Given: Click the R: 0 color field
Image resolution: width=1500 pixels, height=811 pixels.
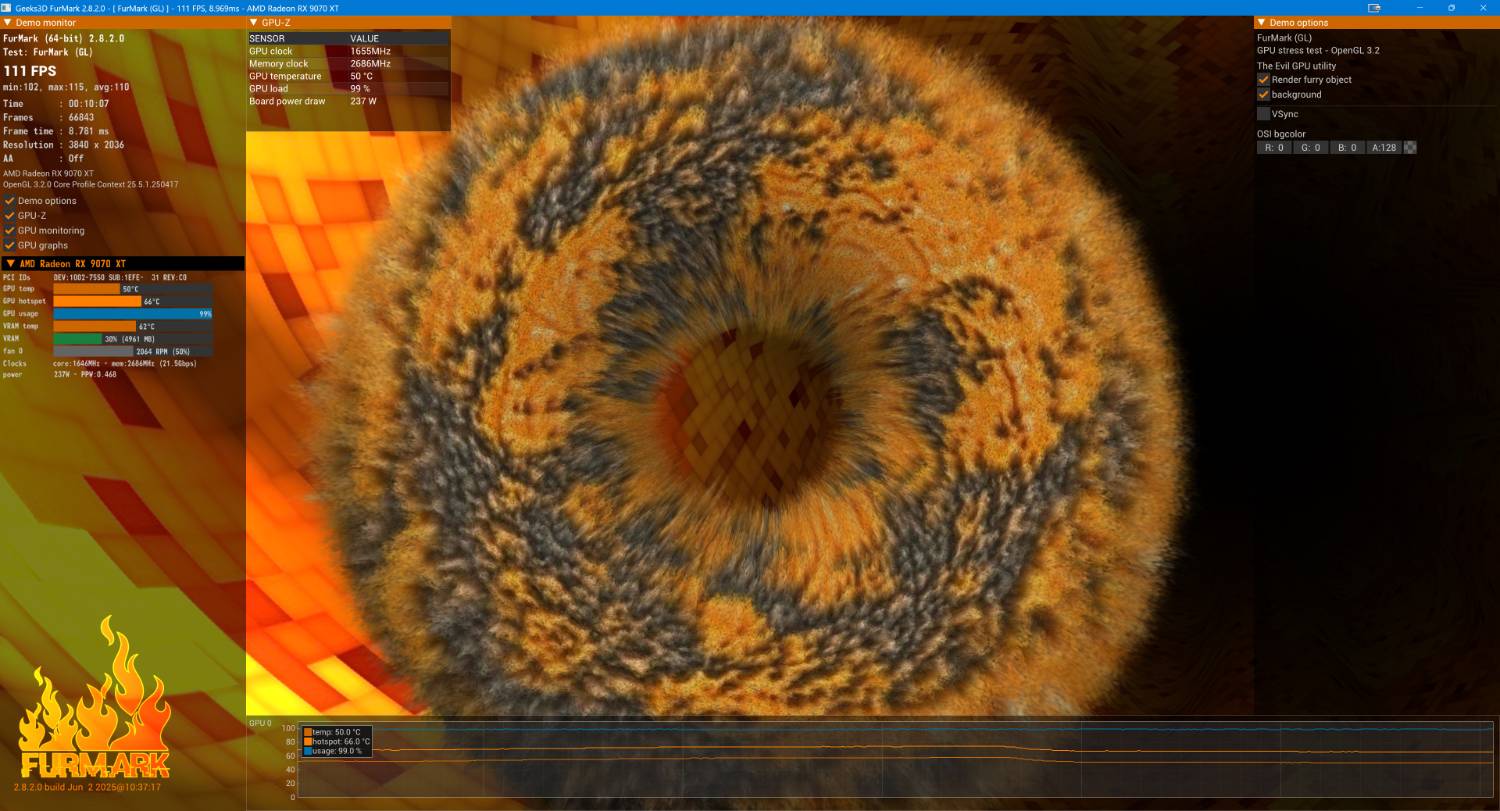Looking at the screenshot, I should point(1274,148).
